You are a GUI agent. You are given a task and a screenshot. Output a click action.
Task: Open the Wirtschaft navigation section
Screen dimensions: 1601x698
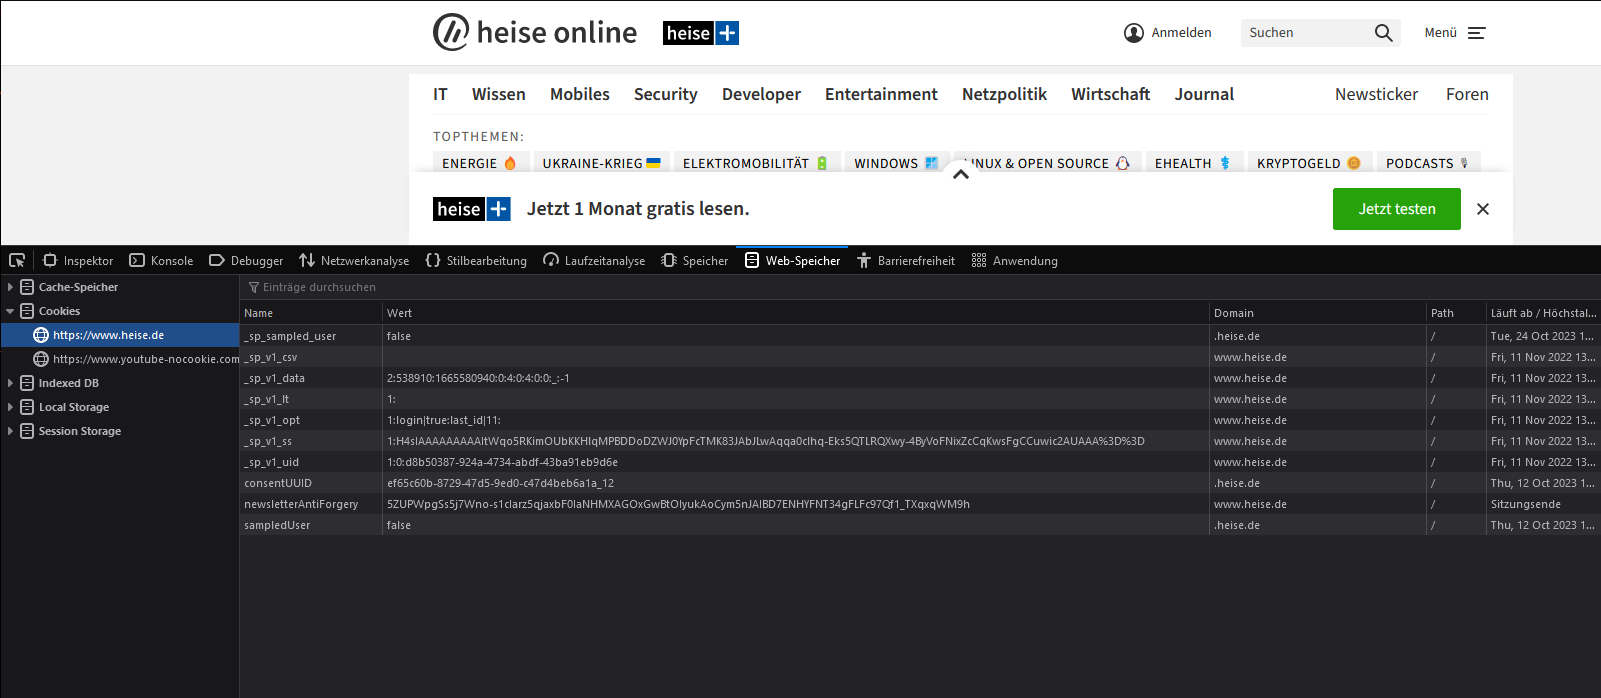pyautogui.click(x=1111, y=94)
